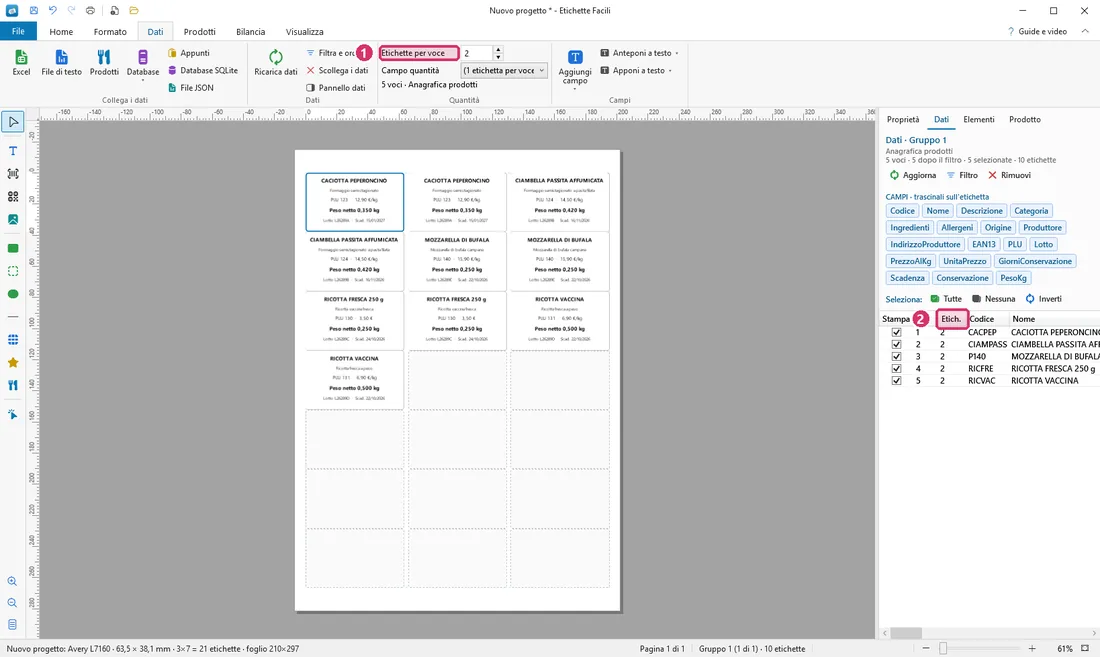Select the image tool in left toolbar
The image size is (1100, 657).
tap(13, 219)
